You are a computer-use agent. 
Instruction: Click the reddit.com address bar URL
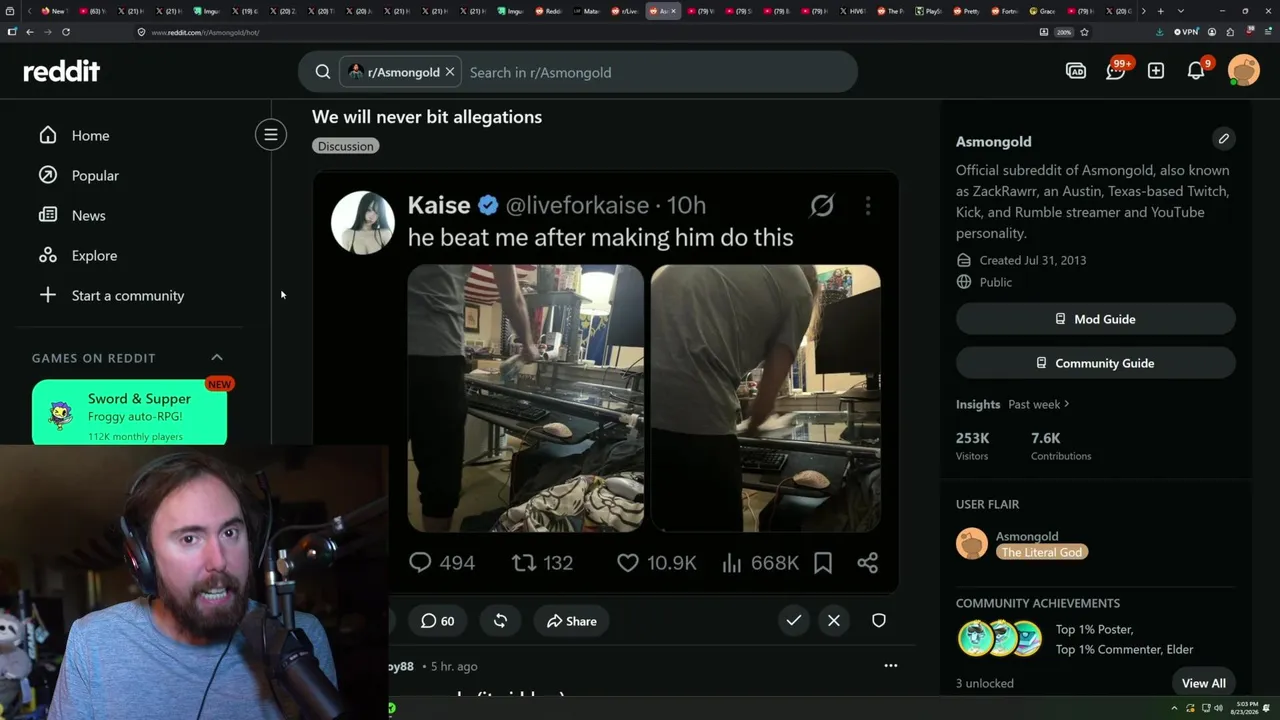[205, 32]
